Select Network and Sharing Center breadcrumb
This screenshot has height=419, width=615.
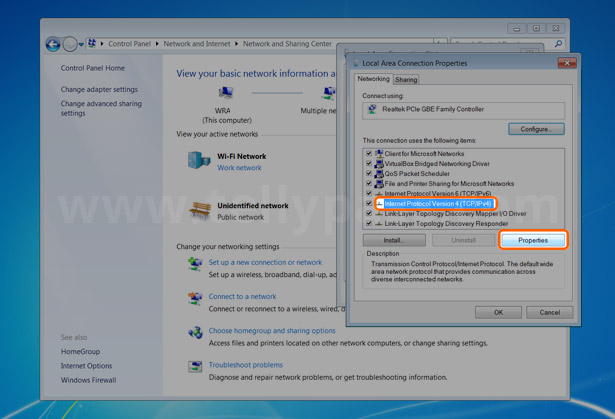(287, 44)
